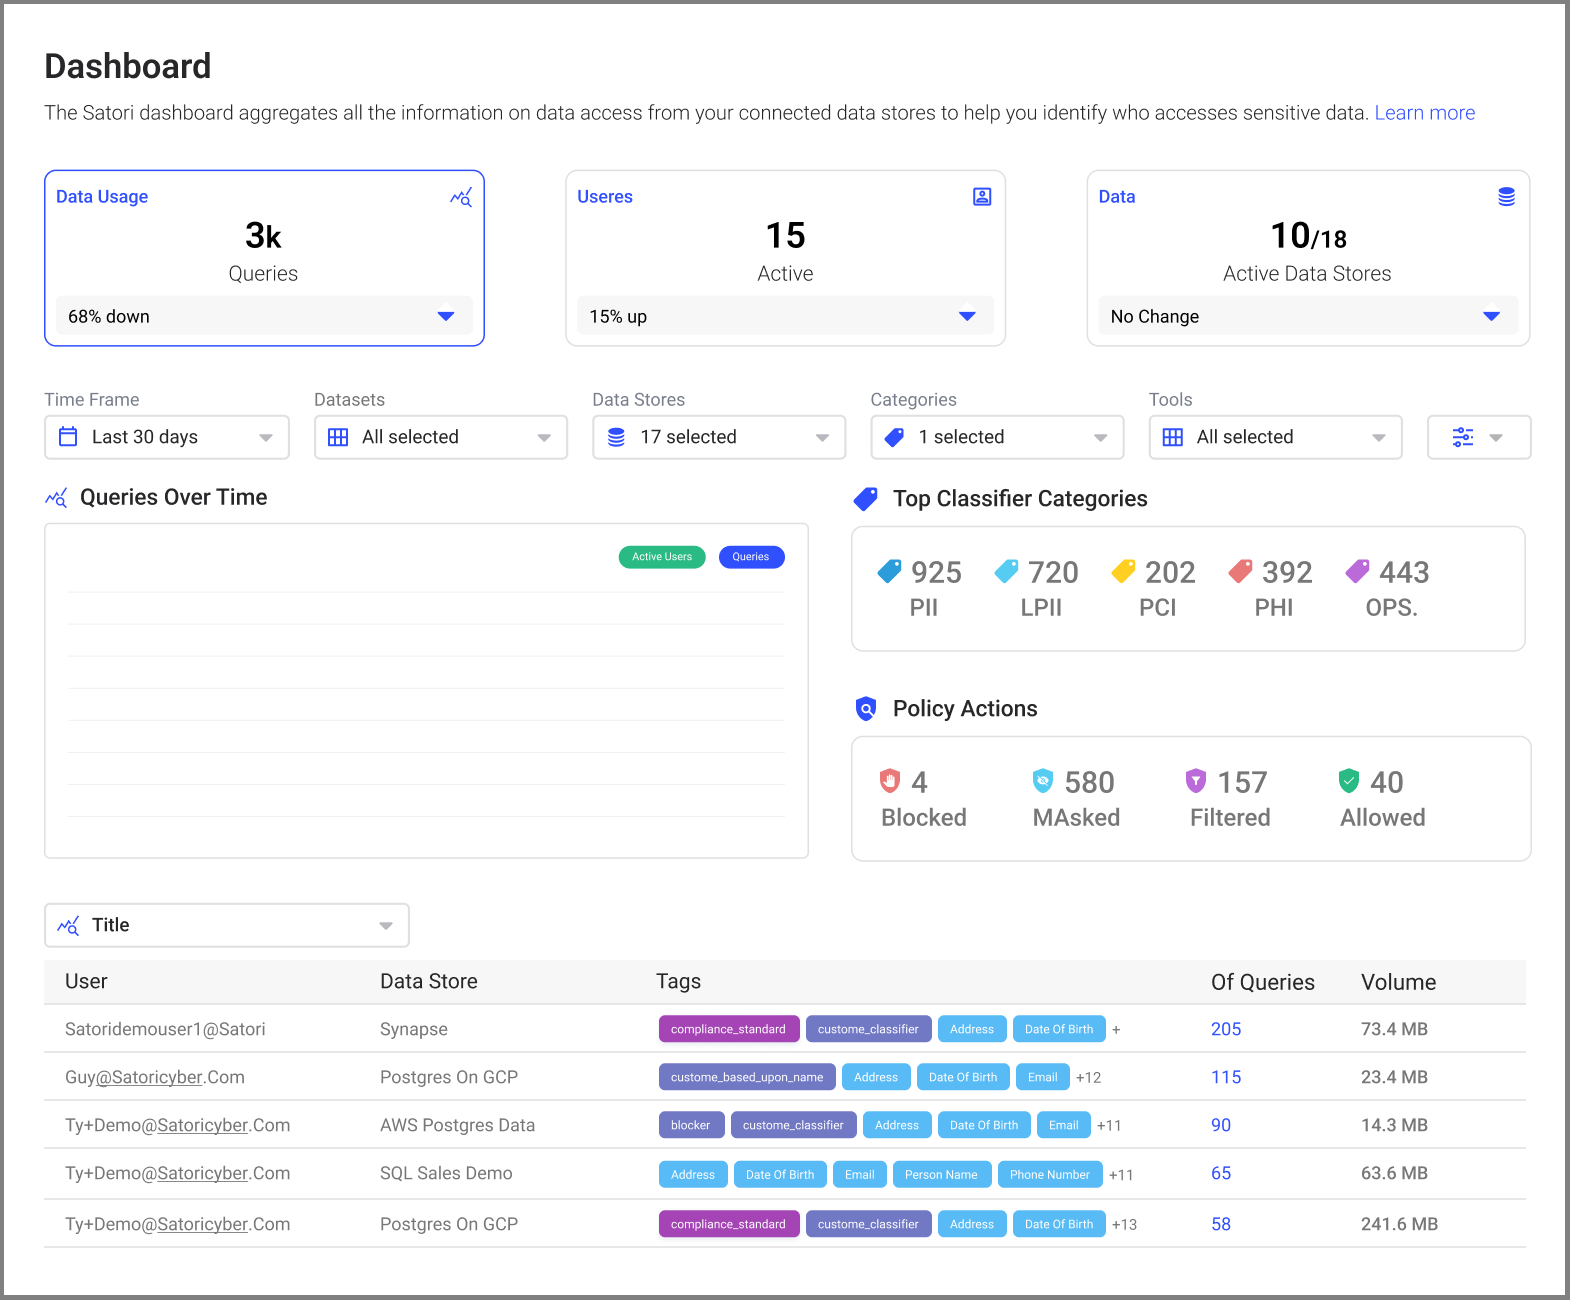
Task: Click the OPS. purple tag icon
Action: pos(1357,571)
